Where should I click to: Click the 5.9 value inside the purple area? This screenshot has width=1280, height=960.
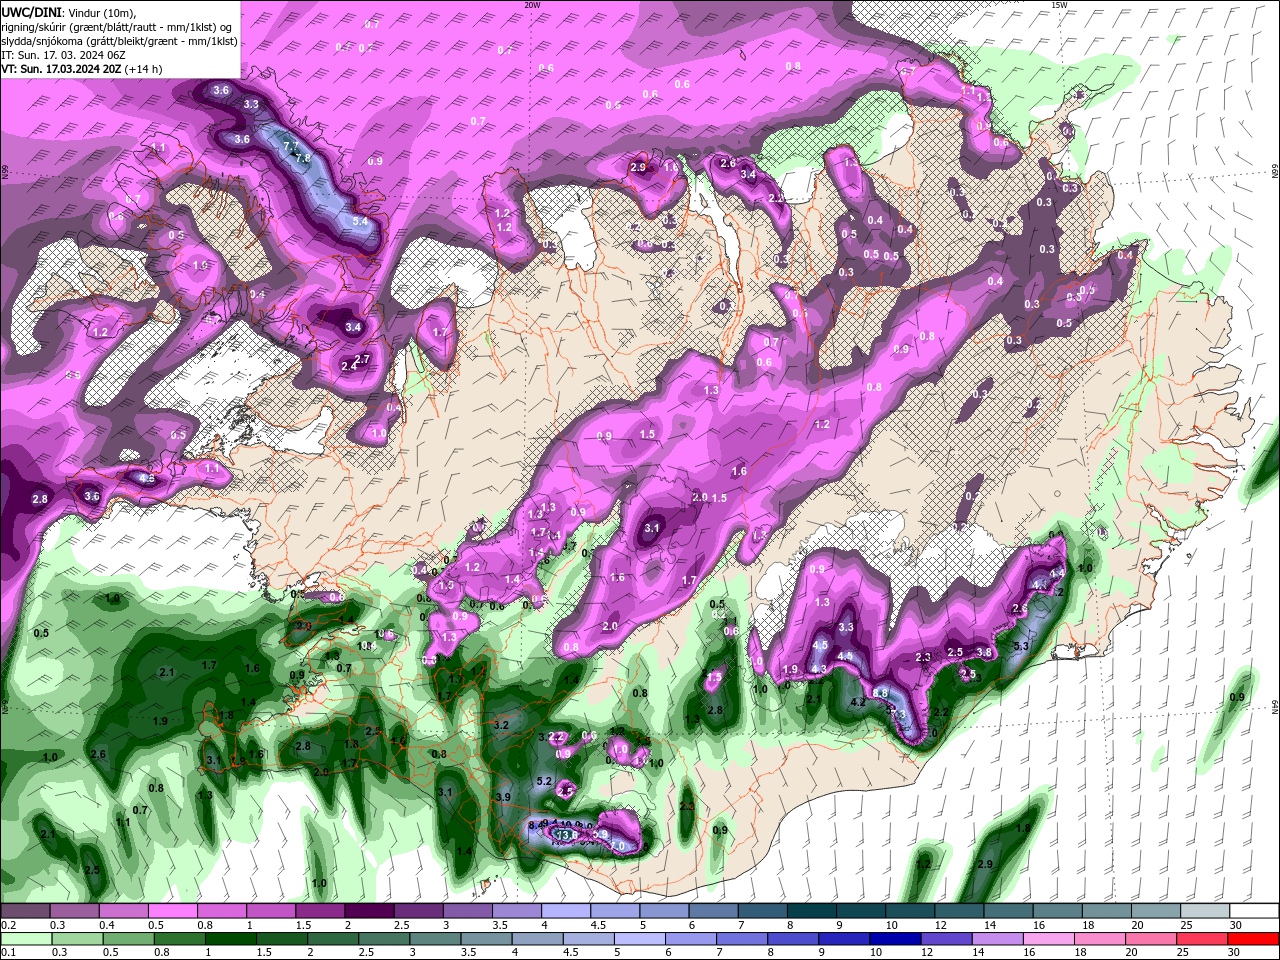601,833
